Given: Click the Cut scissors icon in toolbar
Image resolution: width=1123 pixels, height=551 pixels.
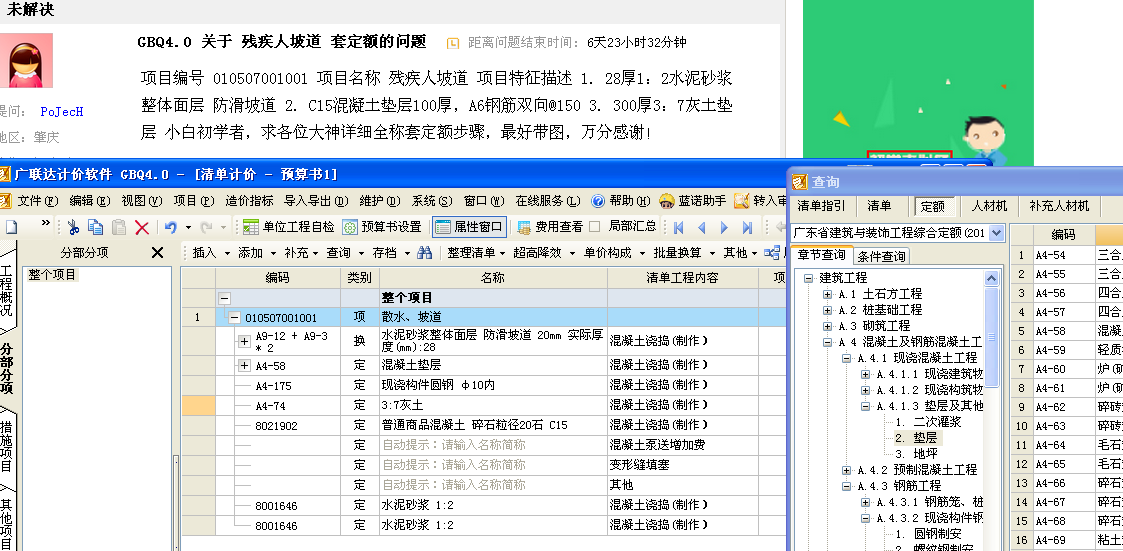Looking at the screenshot, I should 72,228.
